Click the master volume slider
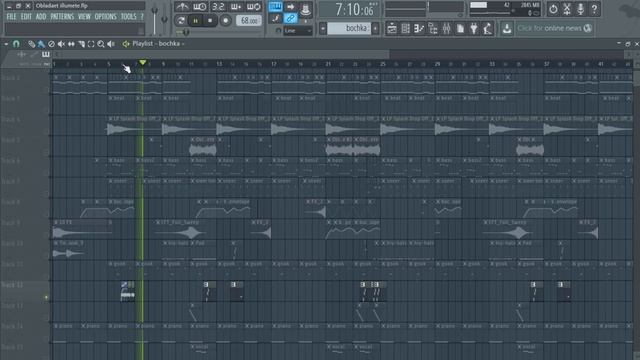 click(155, 20)
